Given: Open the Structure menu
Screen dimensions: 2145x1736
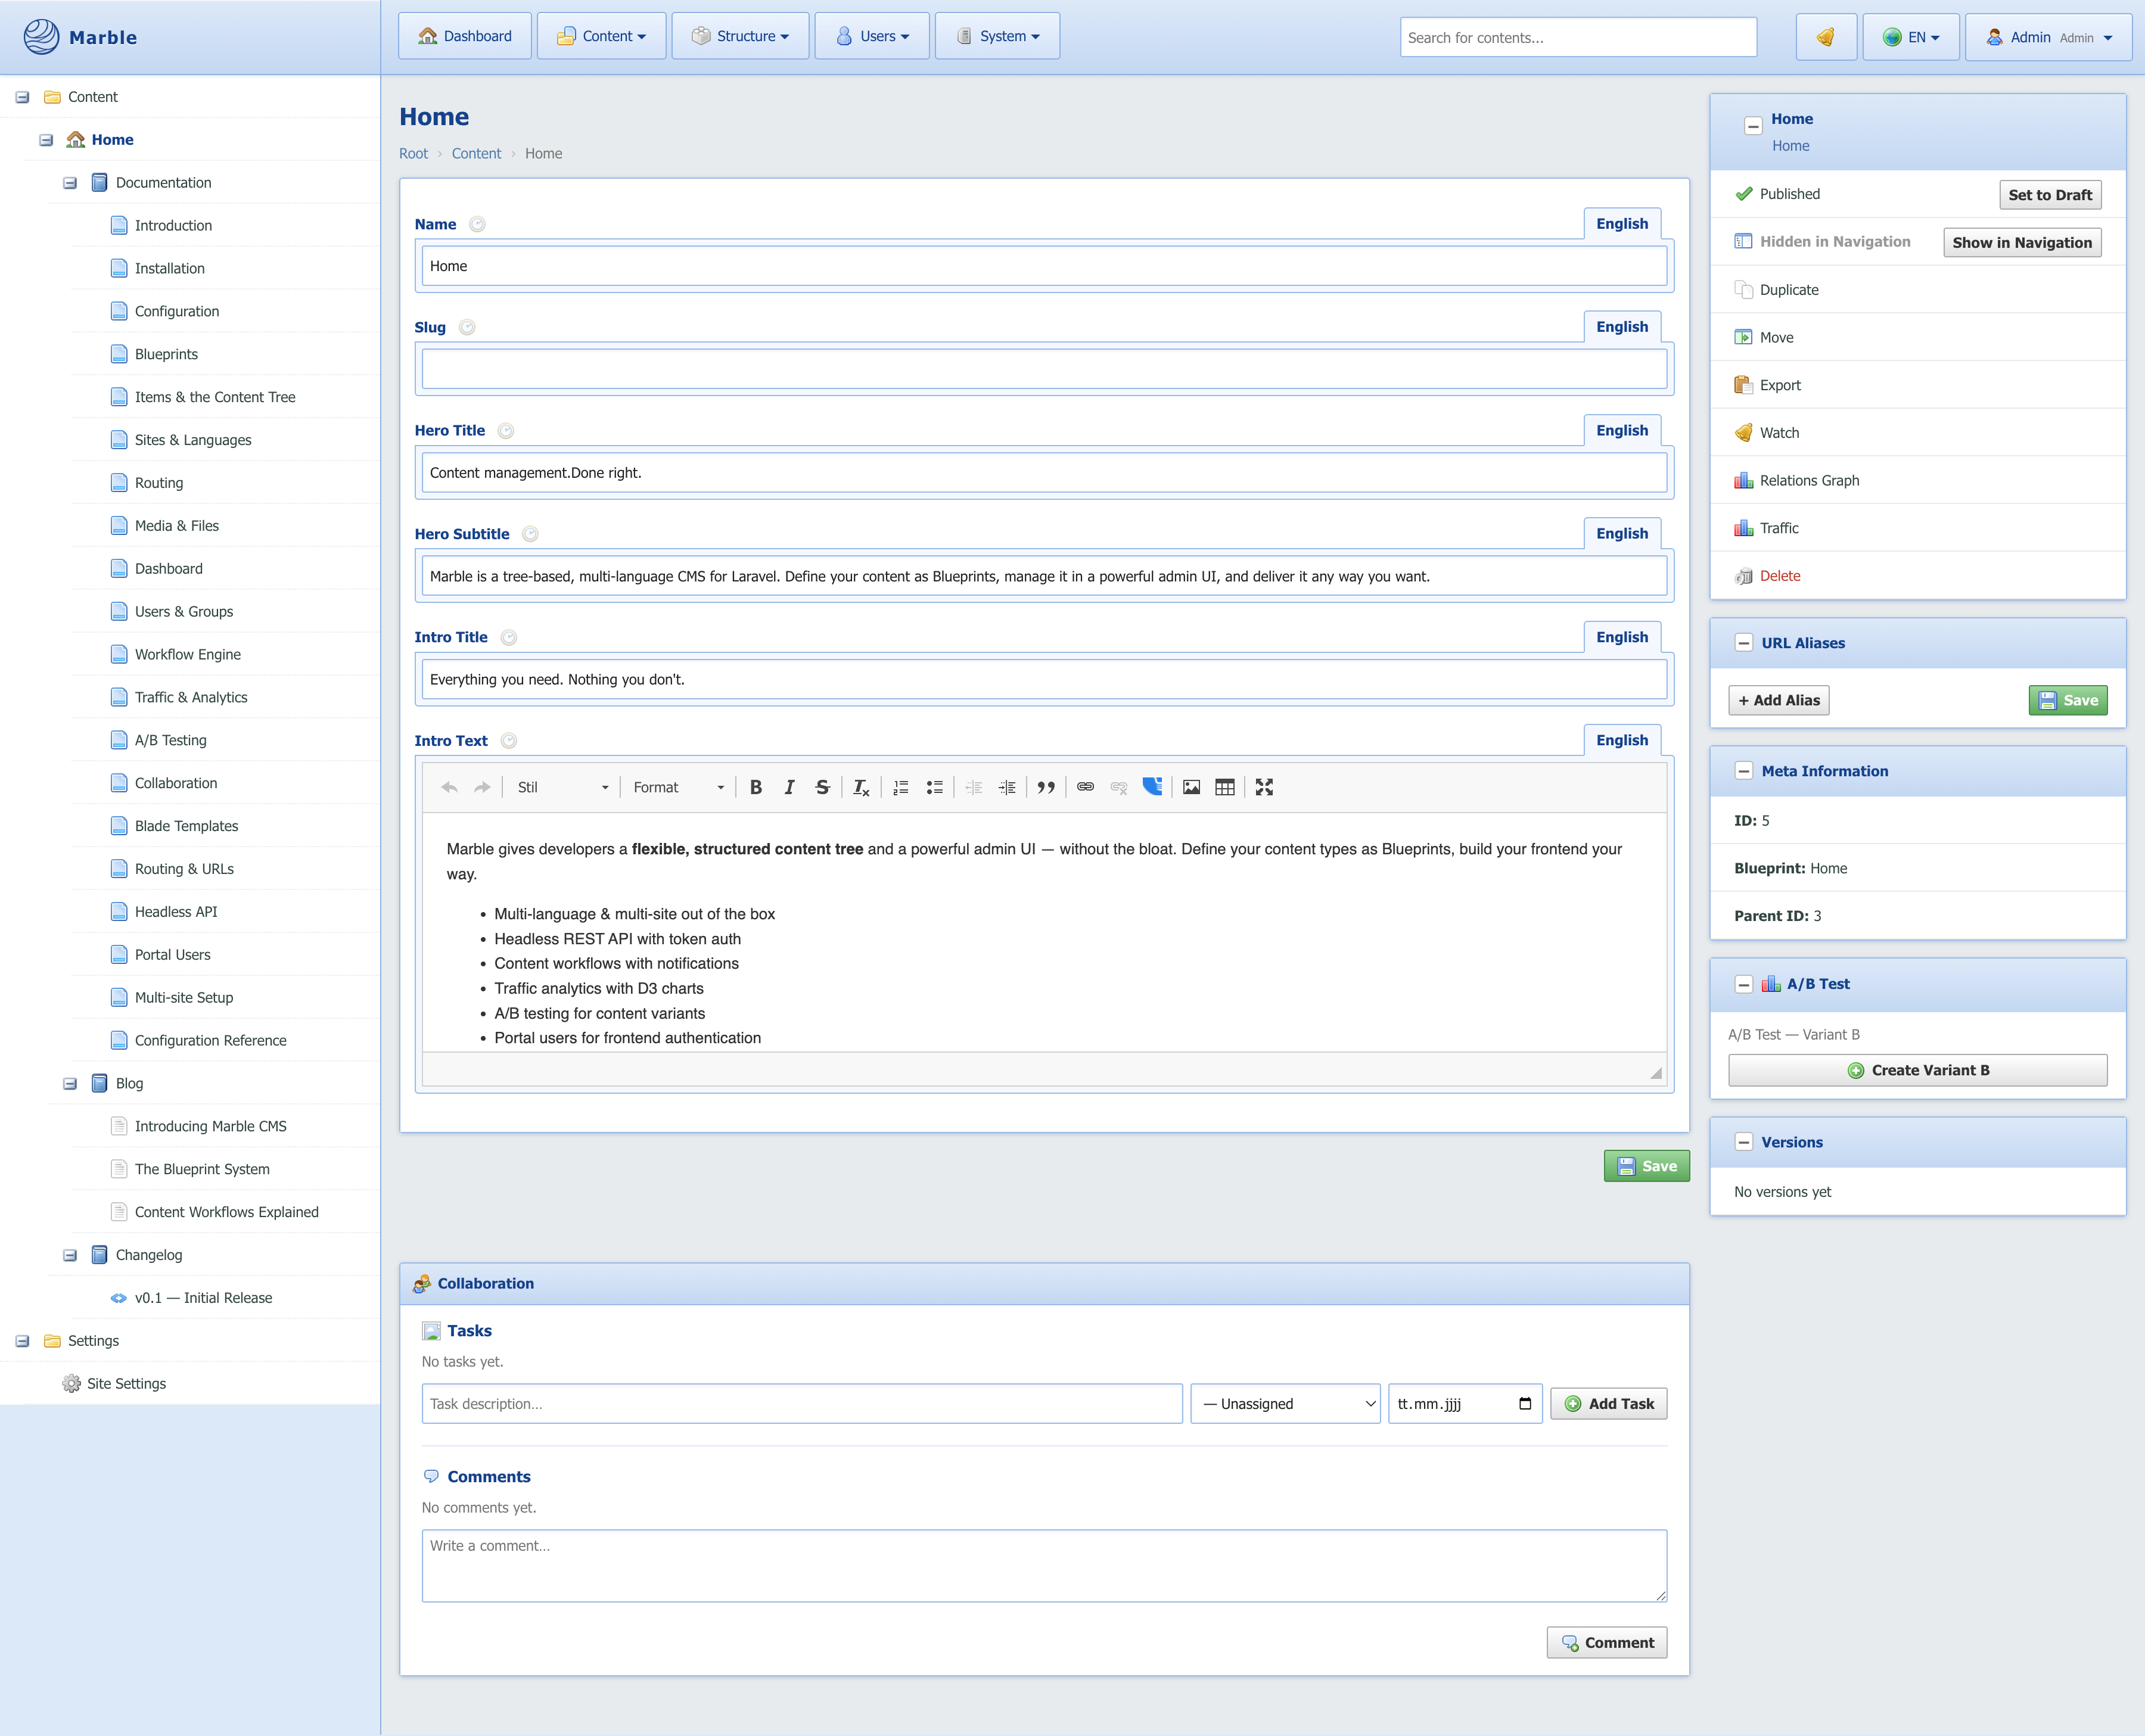Looking at the screenshot, I should click(740, 36).
